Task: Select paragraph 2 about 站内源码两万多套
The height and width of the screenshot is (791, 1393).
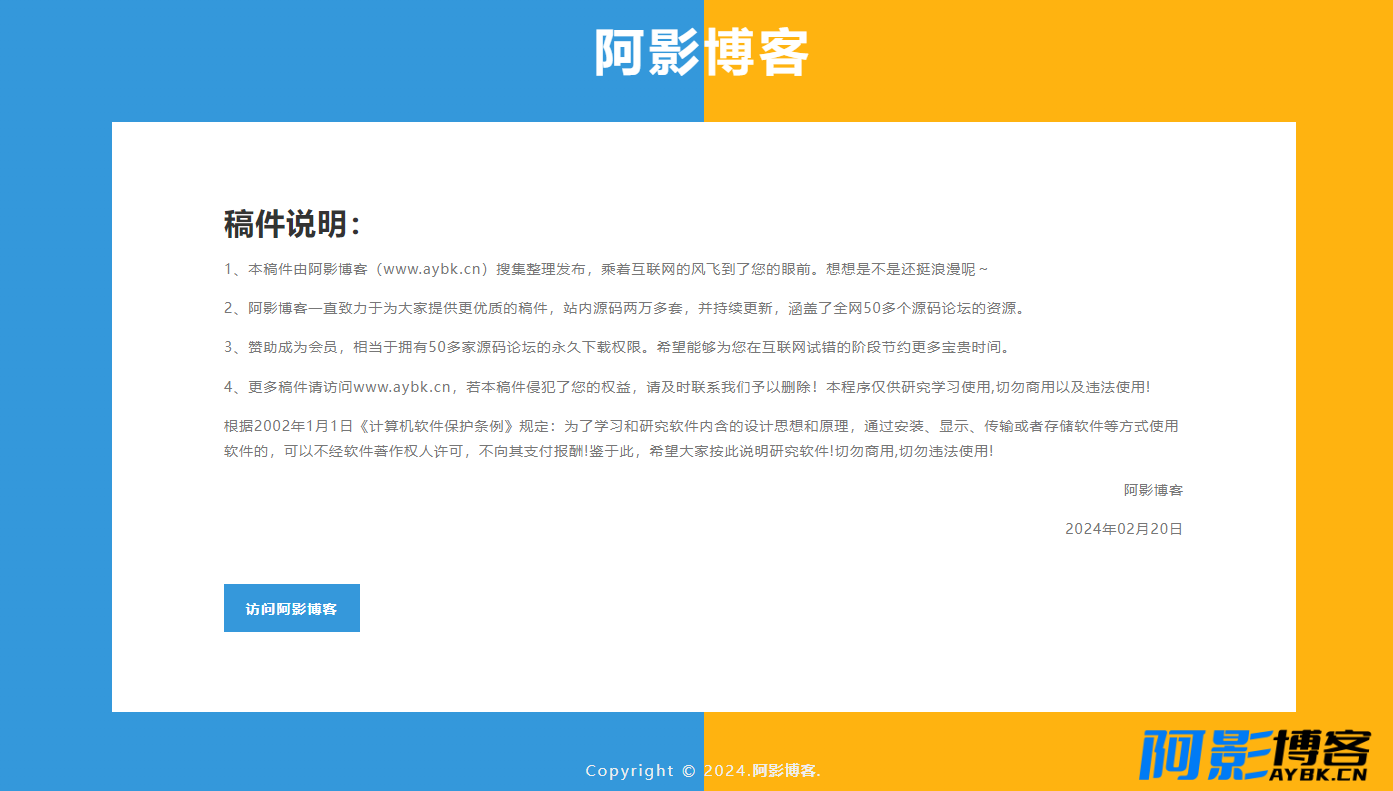Action: pyautogui.click(x=624, y=308)
